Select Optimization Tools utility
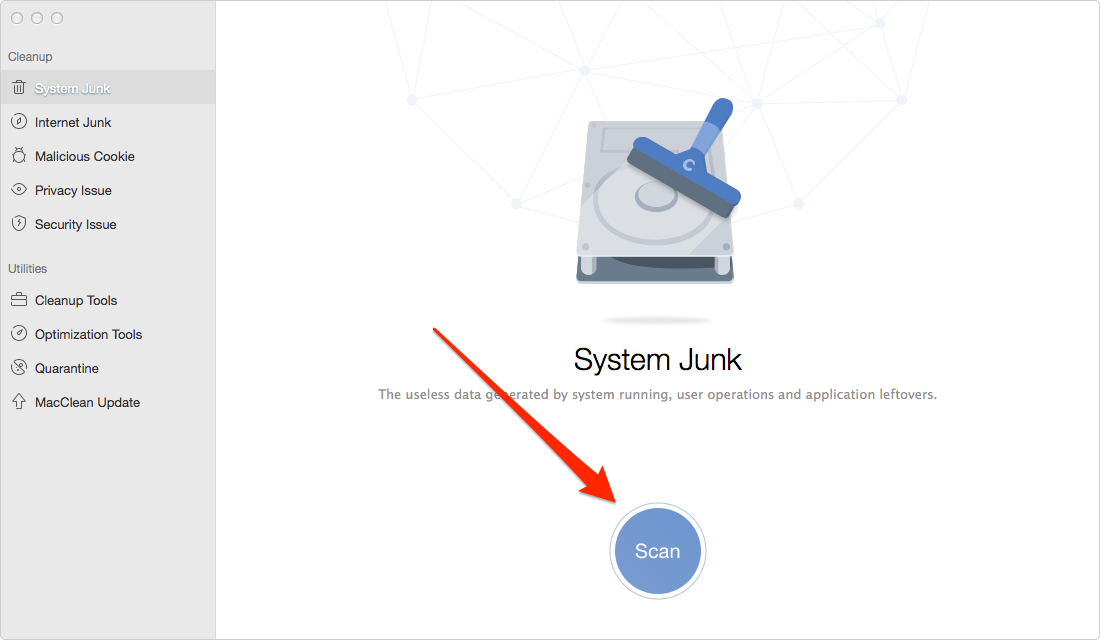1100x640 pixels. pyautogui.click(x=107, y=334)
